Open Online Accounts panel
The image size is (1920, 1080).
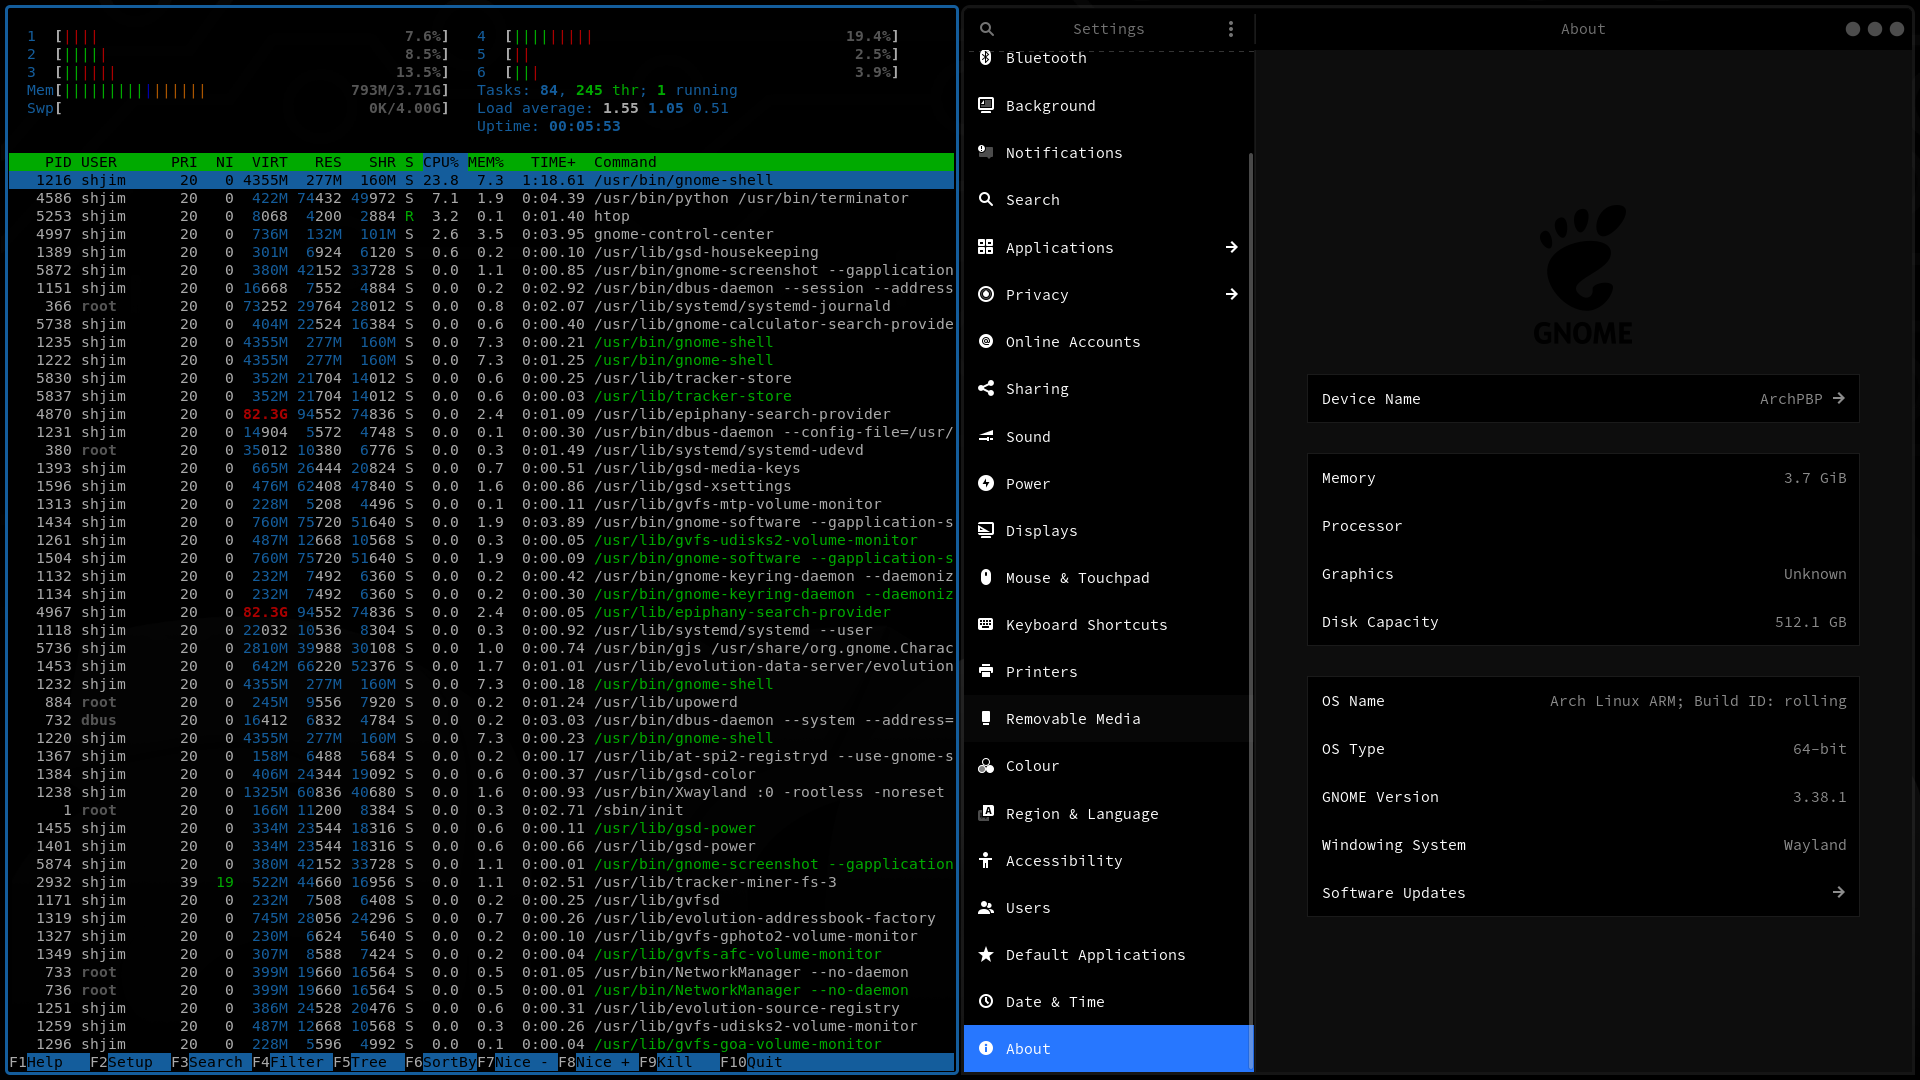tap(1108, 341)
